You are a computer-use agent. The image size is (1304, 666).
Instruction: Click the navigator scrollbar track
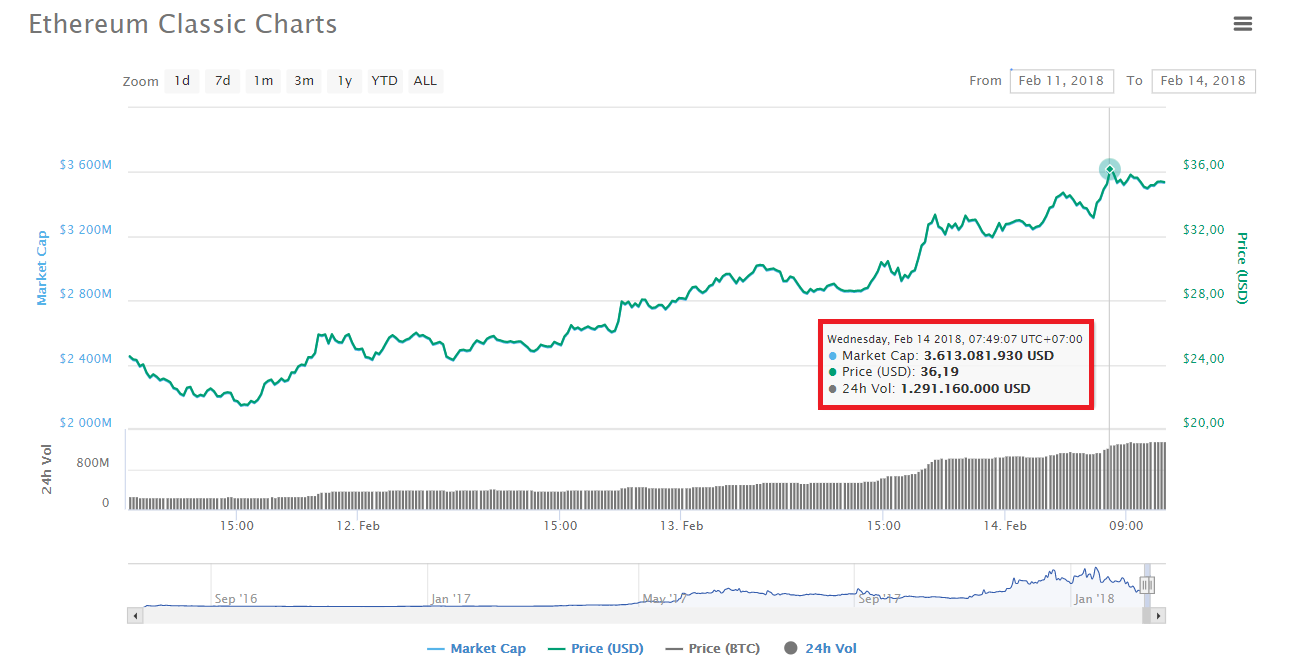coord(640,616)
